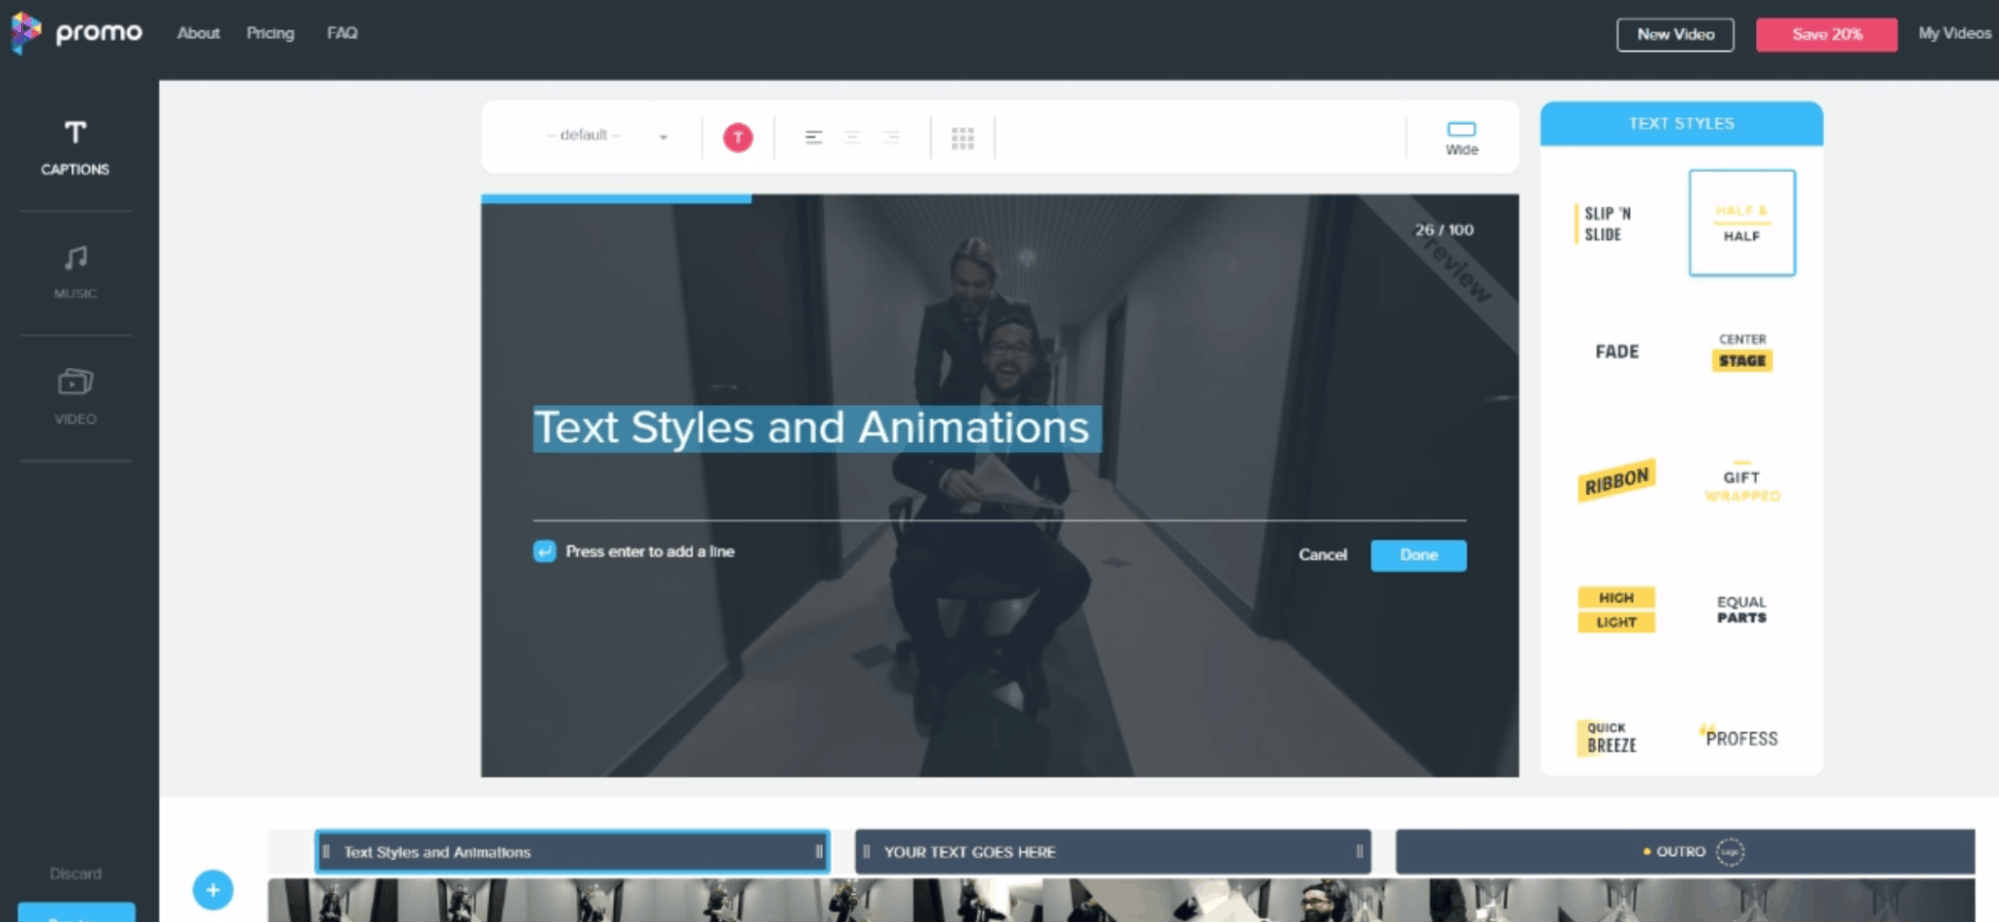Select the 'Text Styles and Animations' timeline caption
This screenshot has width=1999, height=923.
[x=572, y=852]
